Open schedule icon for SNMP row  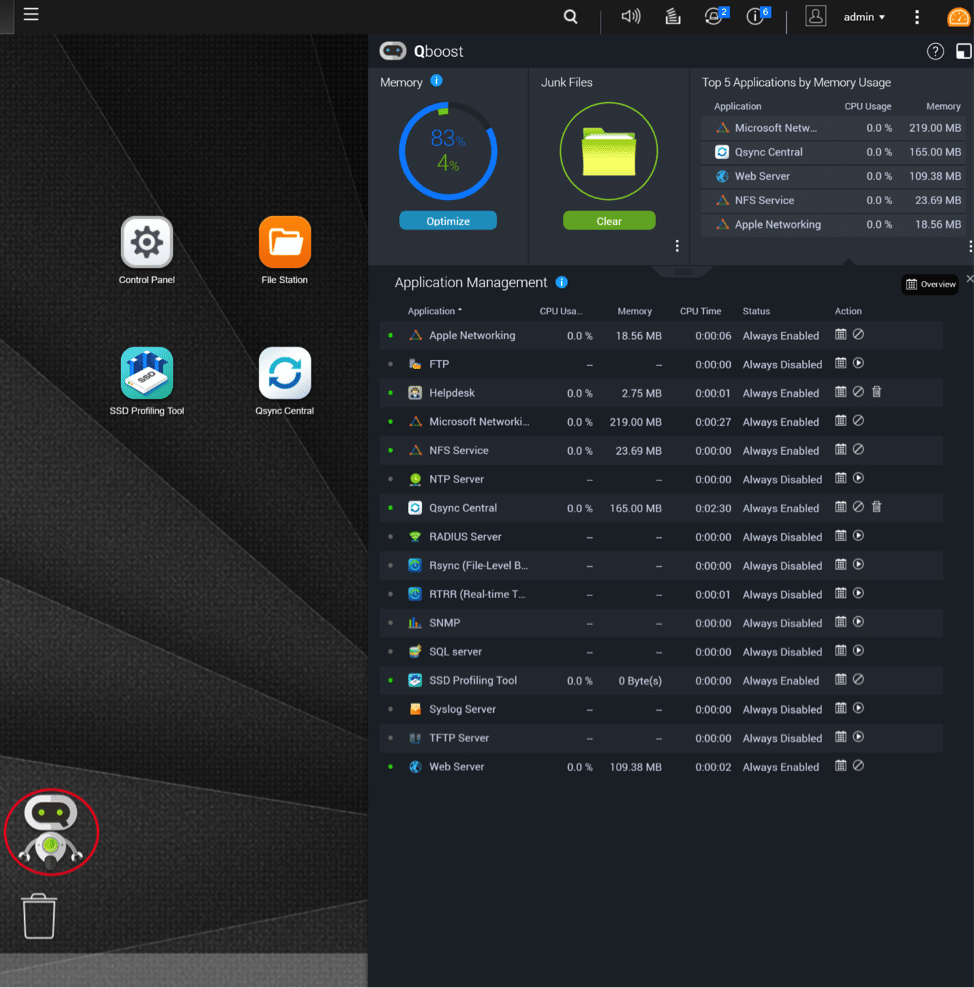coord(840,622)
